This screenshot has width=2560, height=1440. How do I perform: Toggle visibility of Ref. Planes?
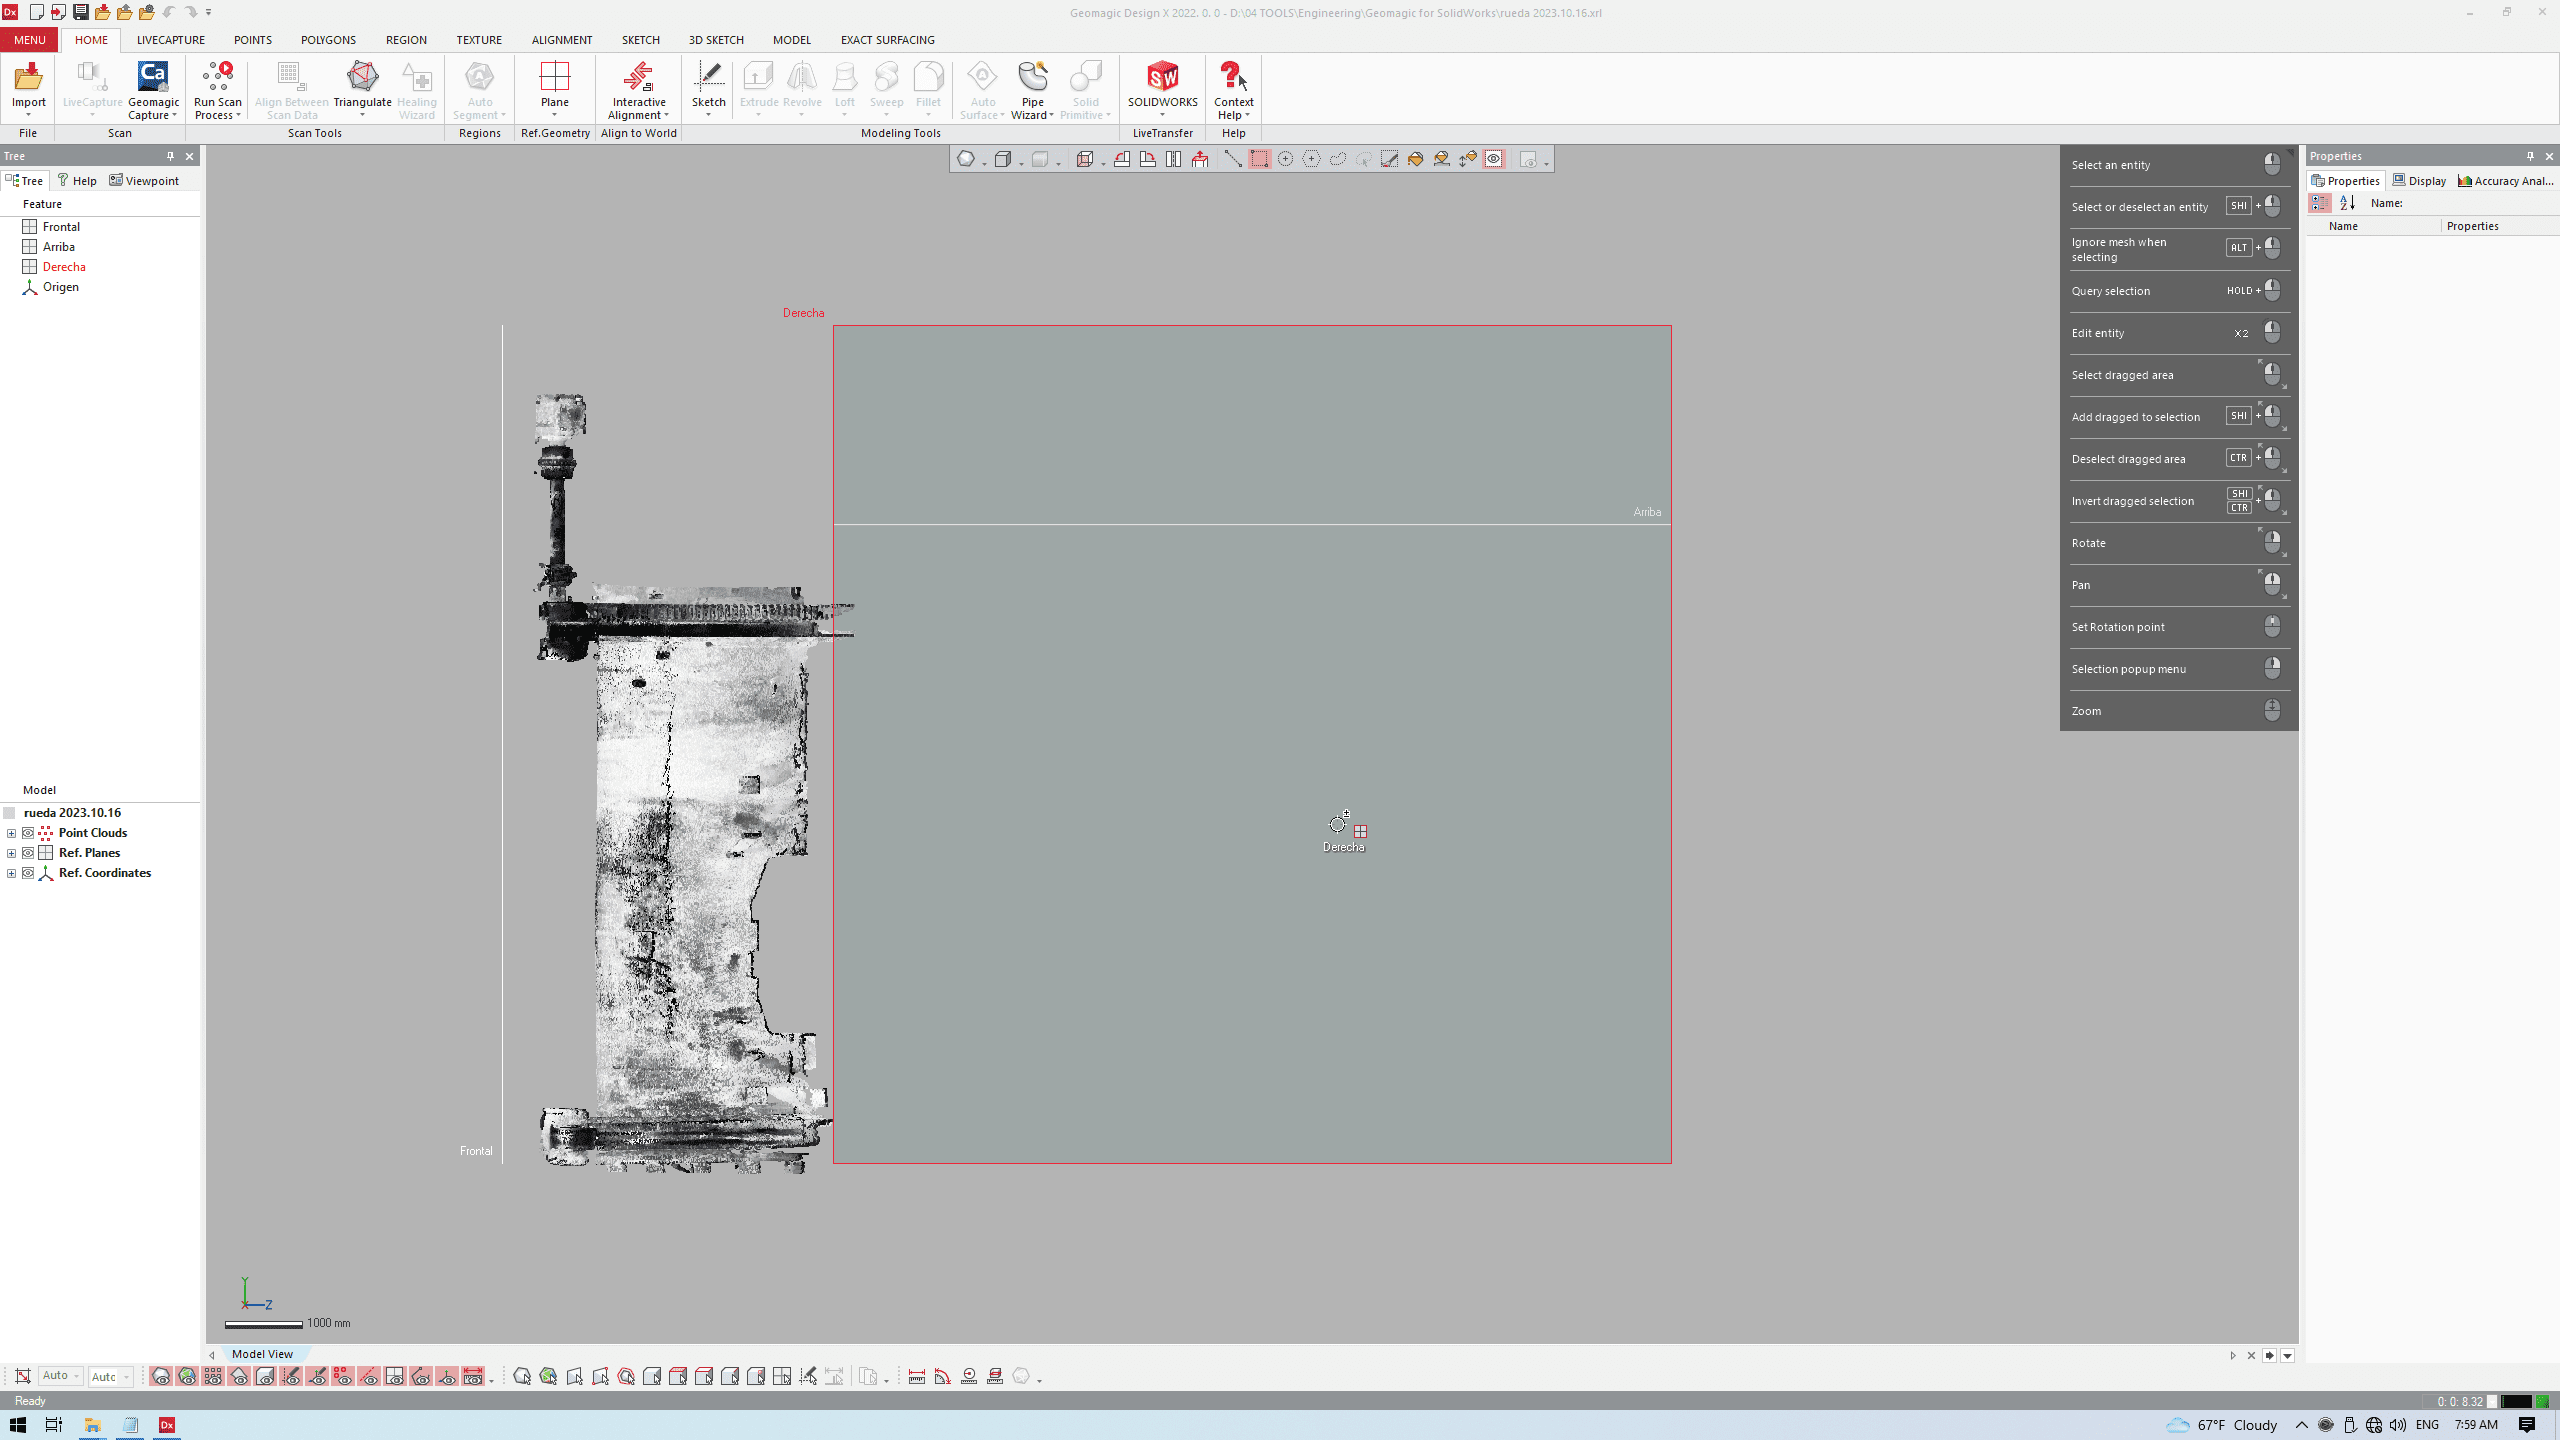28,853
